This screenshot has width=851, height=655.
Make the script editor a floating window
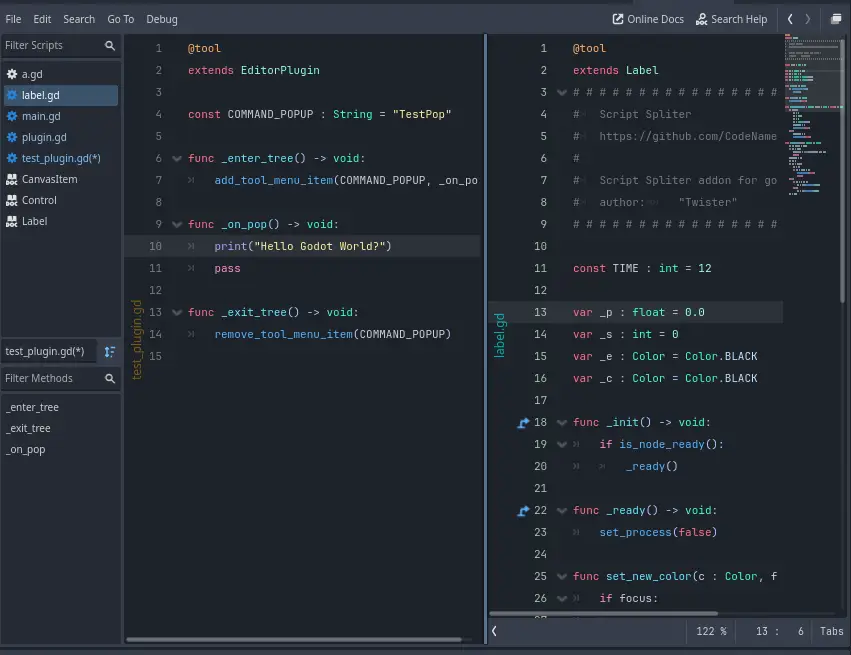click(x=835, y=19)
